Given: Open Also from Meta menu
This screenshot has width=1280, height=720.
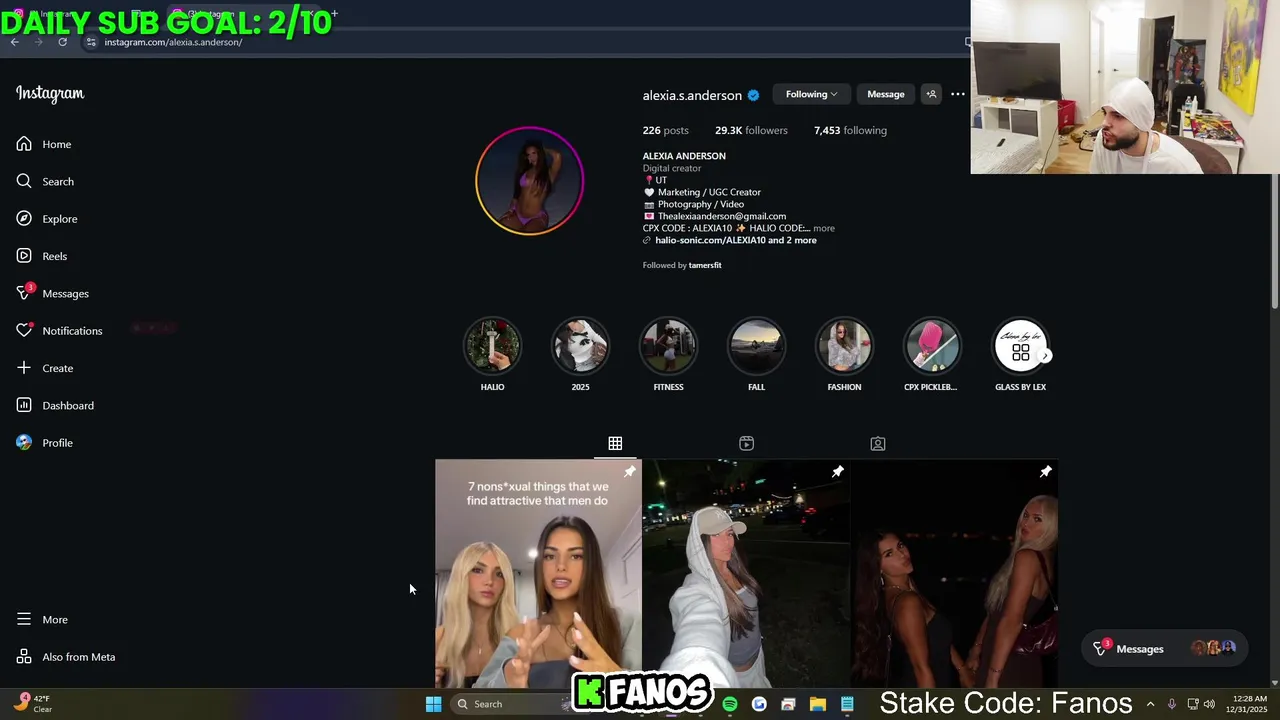Looking at the screenshot, I should 66,657.
